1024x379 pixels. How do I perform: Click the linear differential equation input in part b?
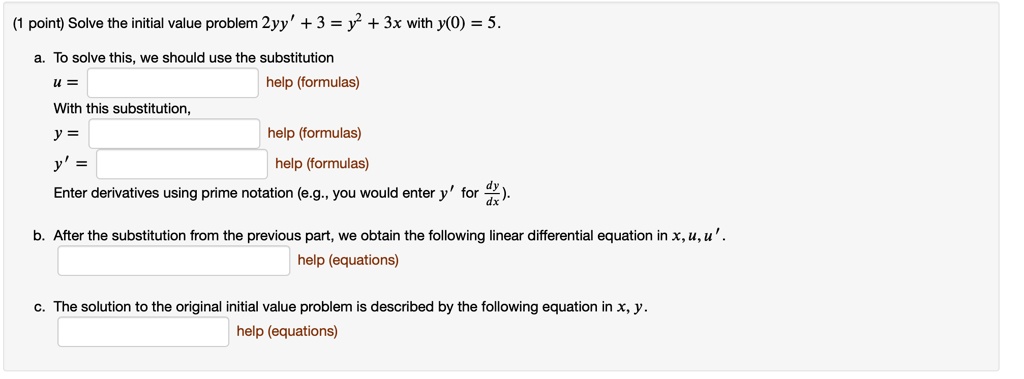(x=174, y=260)
